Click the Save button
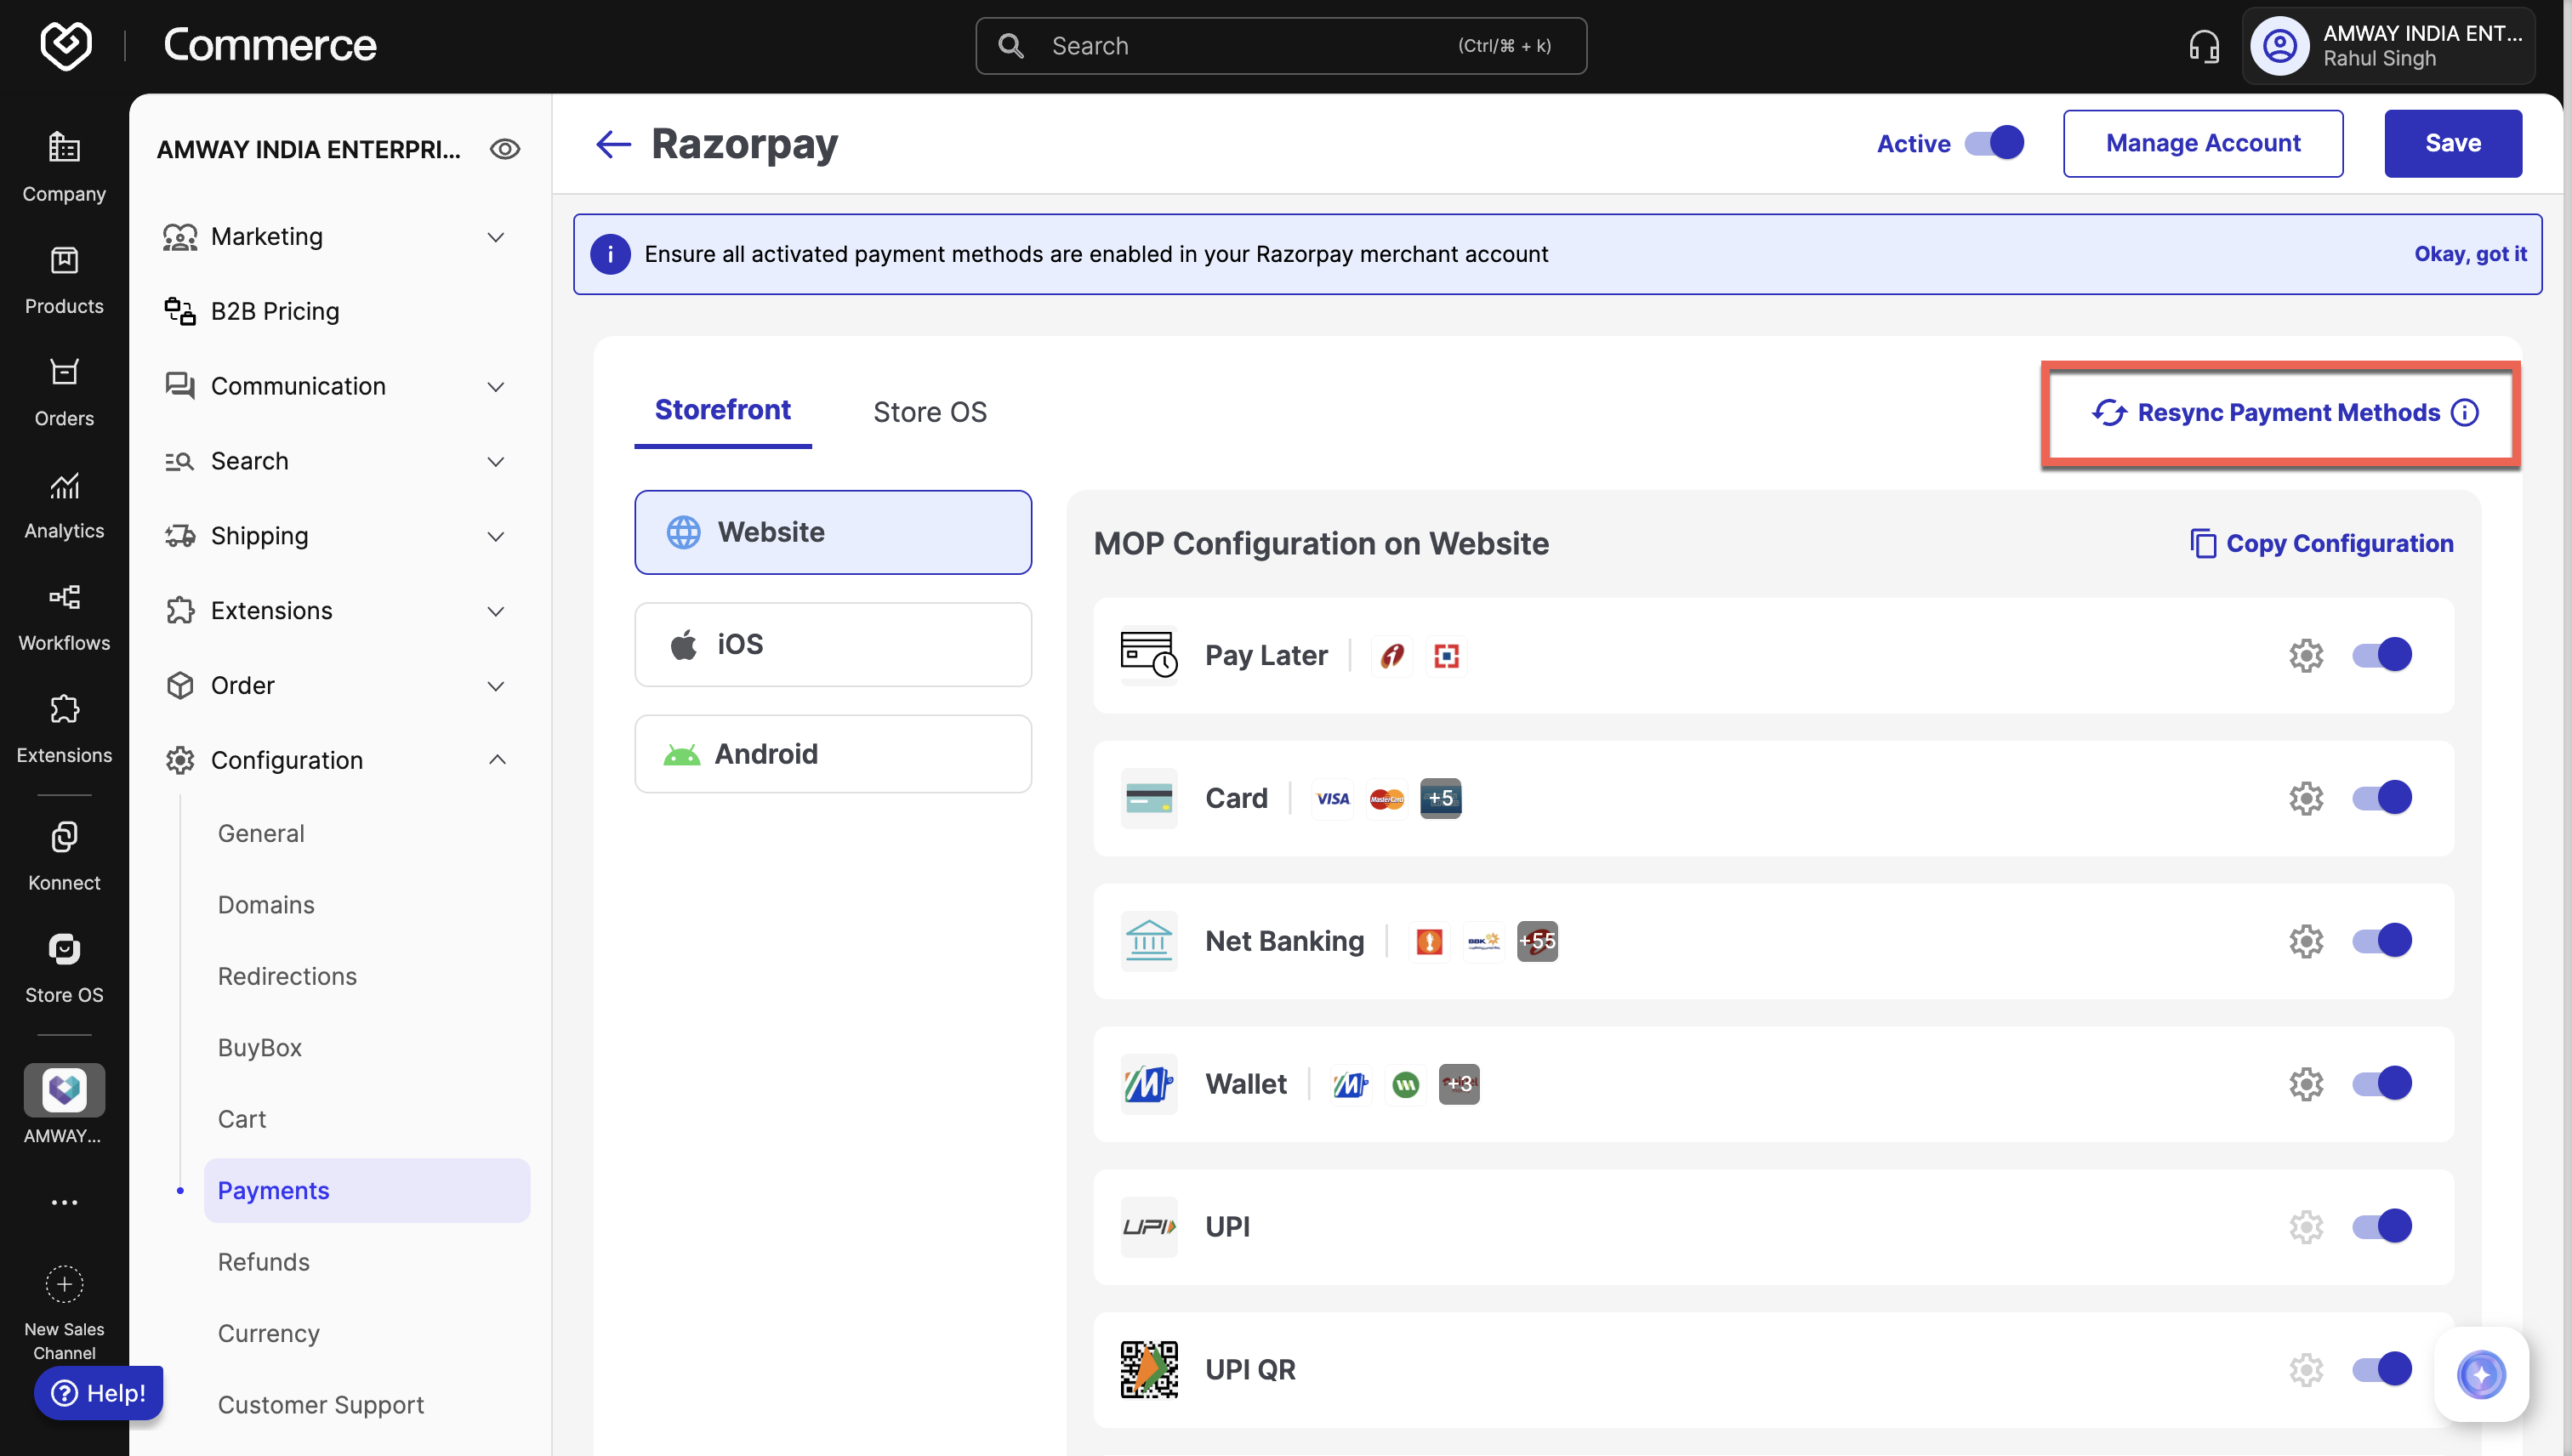The height and width of the screenshot is (1456, 2572). point(2452,143)
